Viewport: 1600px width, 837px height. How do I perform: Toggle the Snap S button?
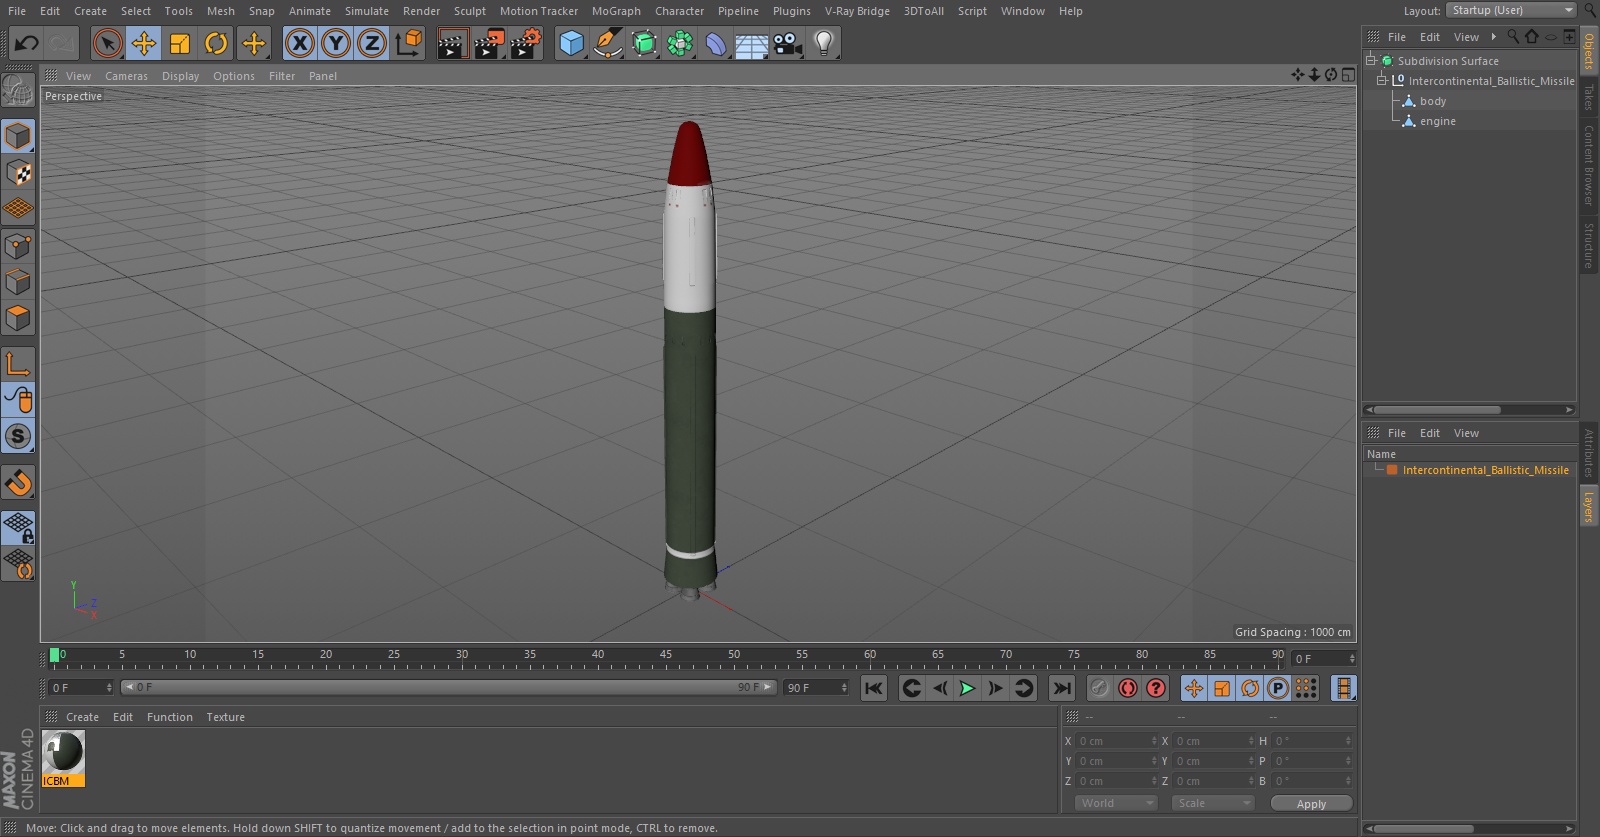tap(18, 436)
